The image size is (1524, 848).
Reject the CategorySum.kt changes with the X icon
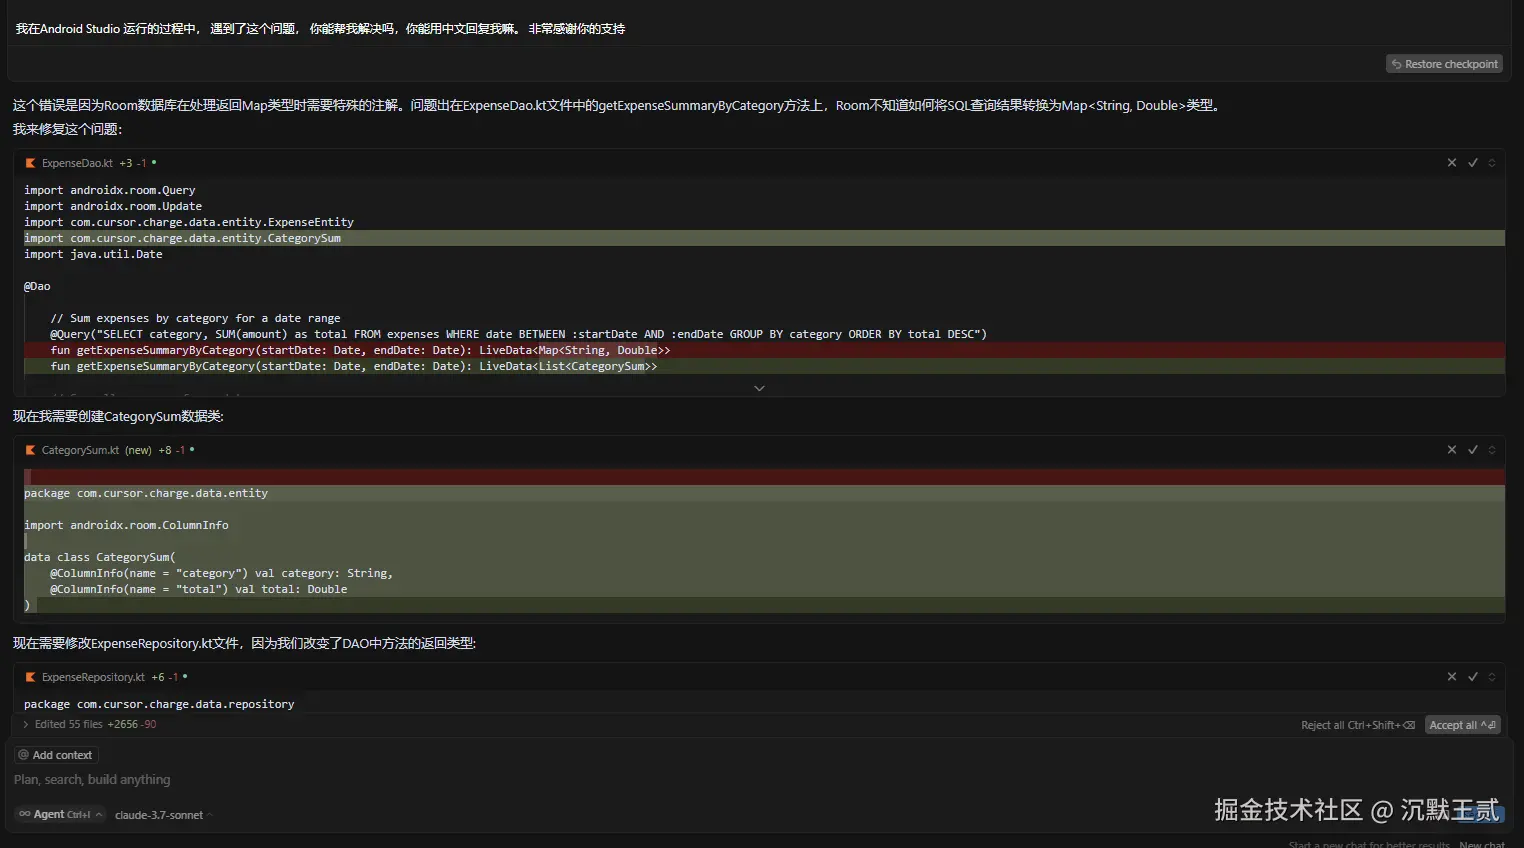[x=1452, y=450]
